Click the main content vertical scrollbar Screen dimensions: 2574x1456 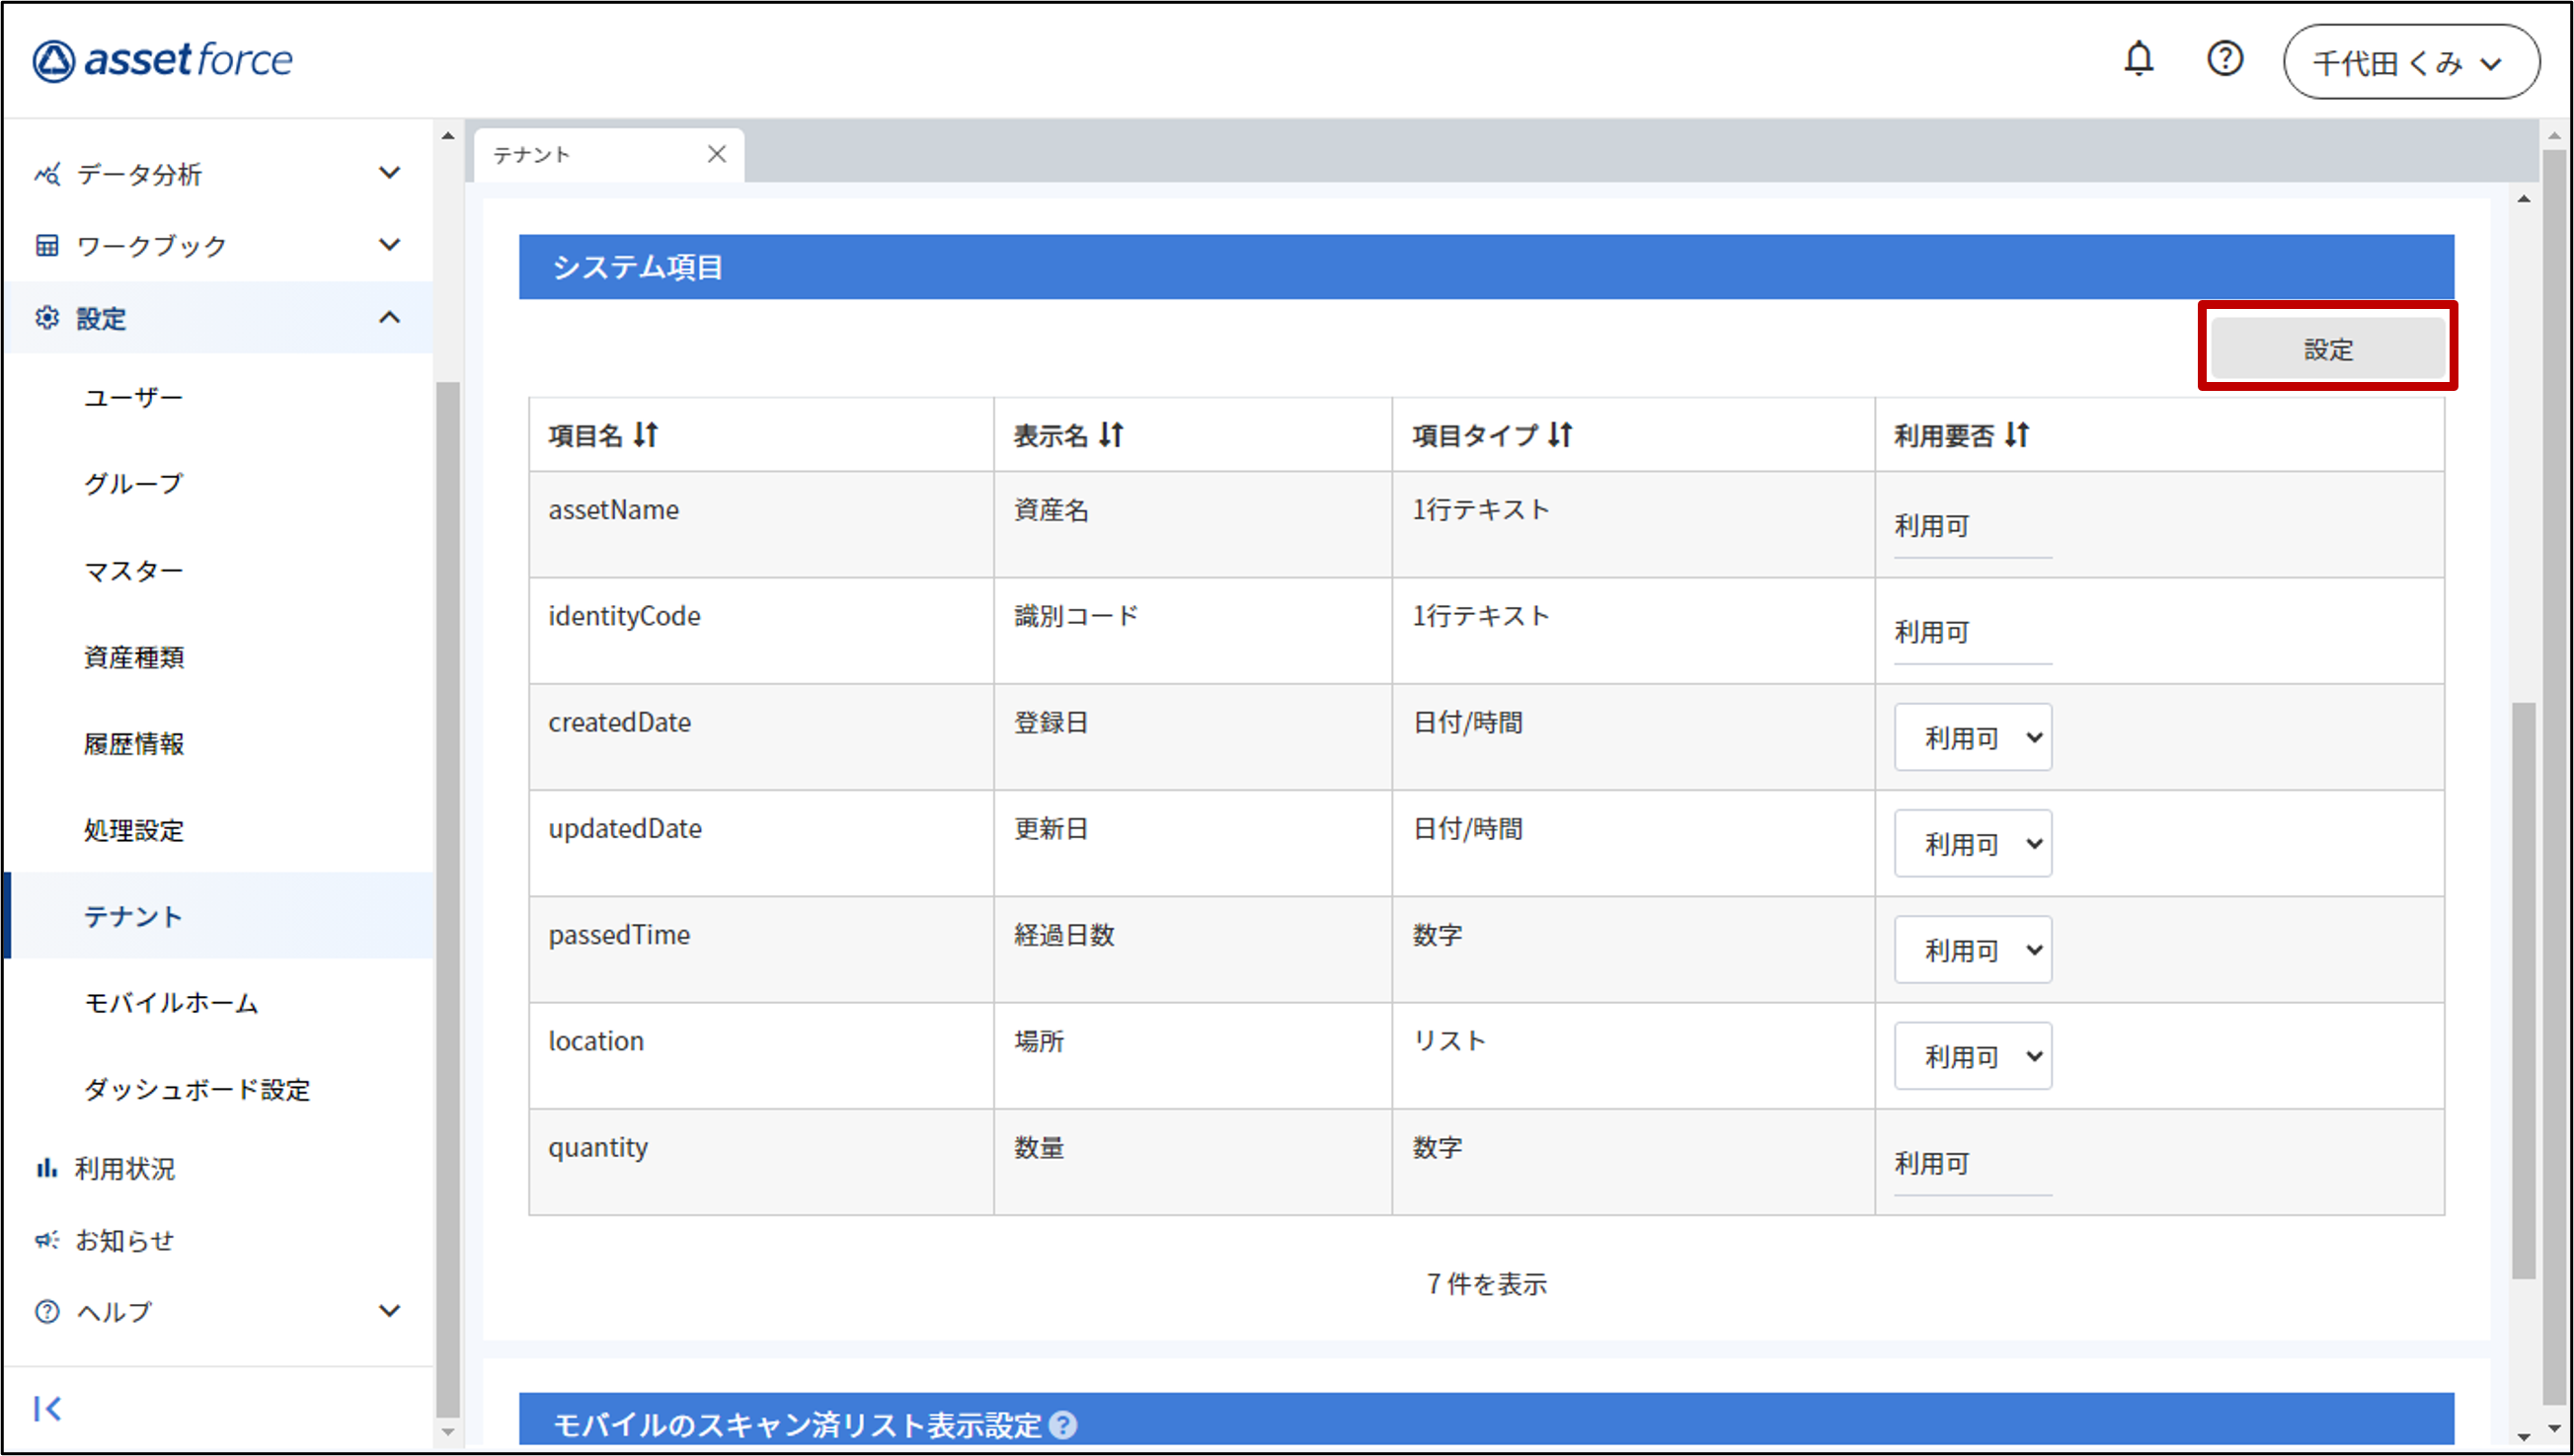[2523, 990]
